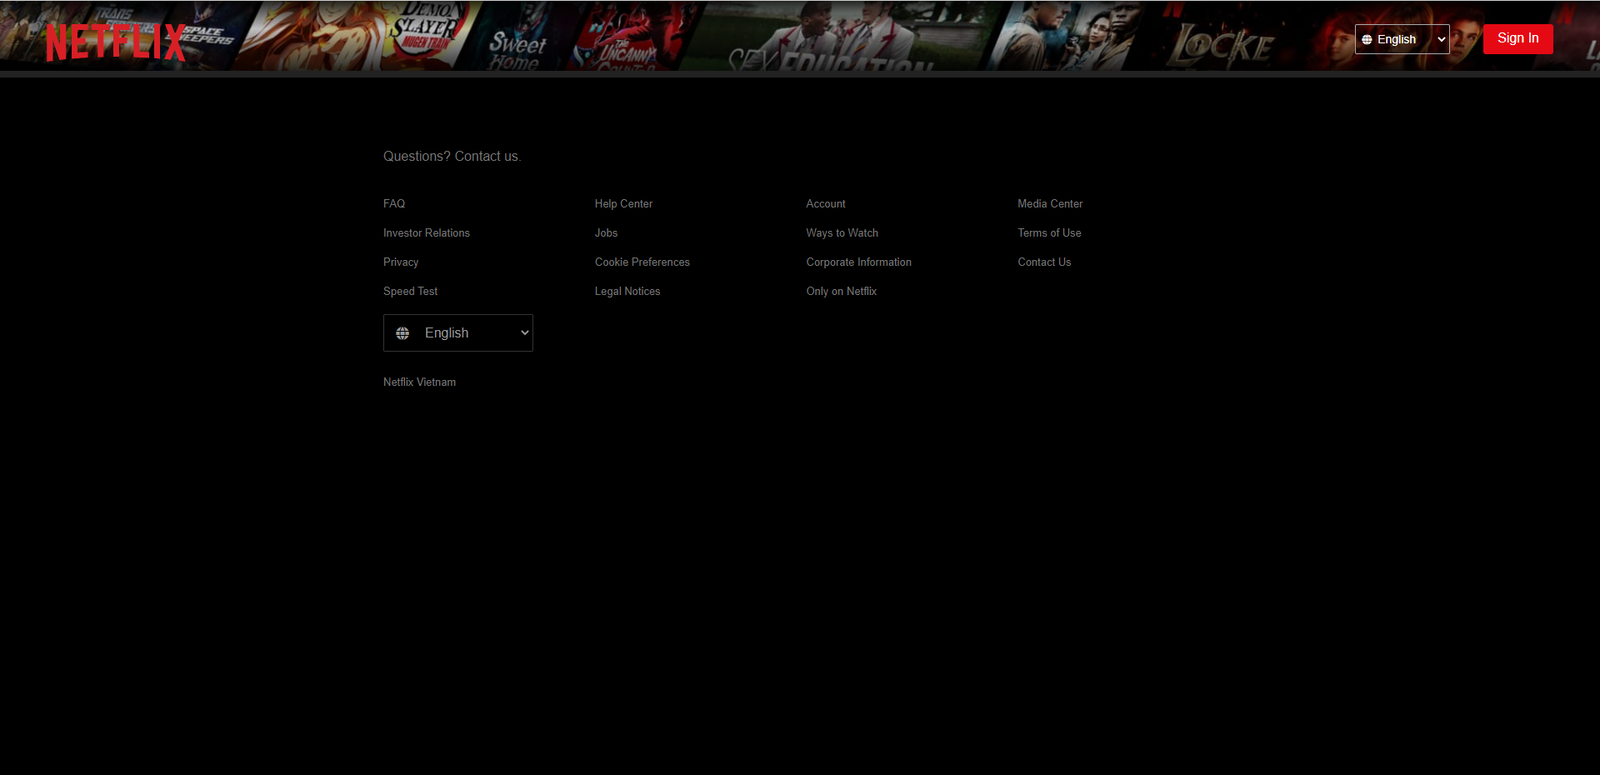Open the Only on Netflix link
Image resolution: width=1600 pixels, height=775 pixels.
(x=841, y=291)
